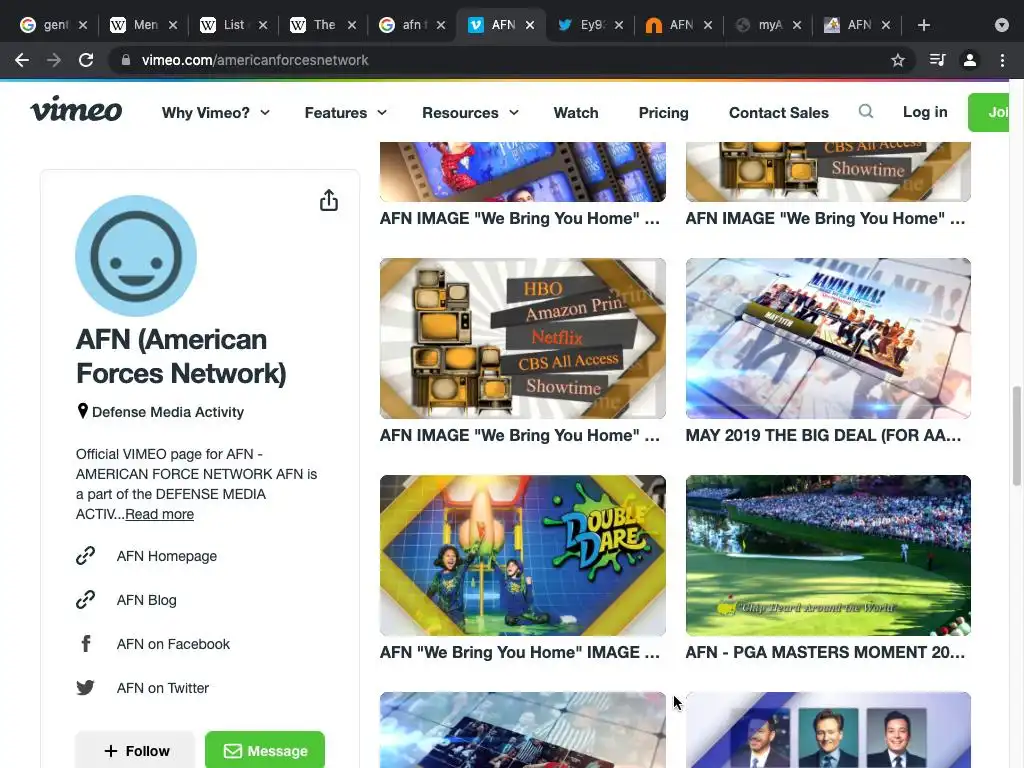
Task: Click 'MAY 2019 THE BIG DEAL' title
Action: (823, 435)
